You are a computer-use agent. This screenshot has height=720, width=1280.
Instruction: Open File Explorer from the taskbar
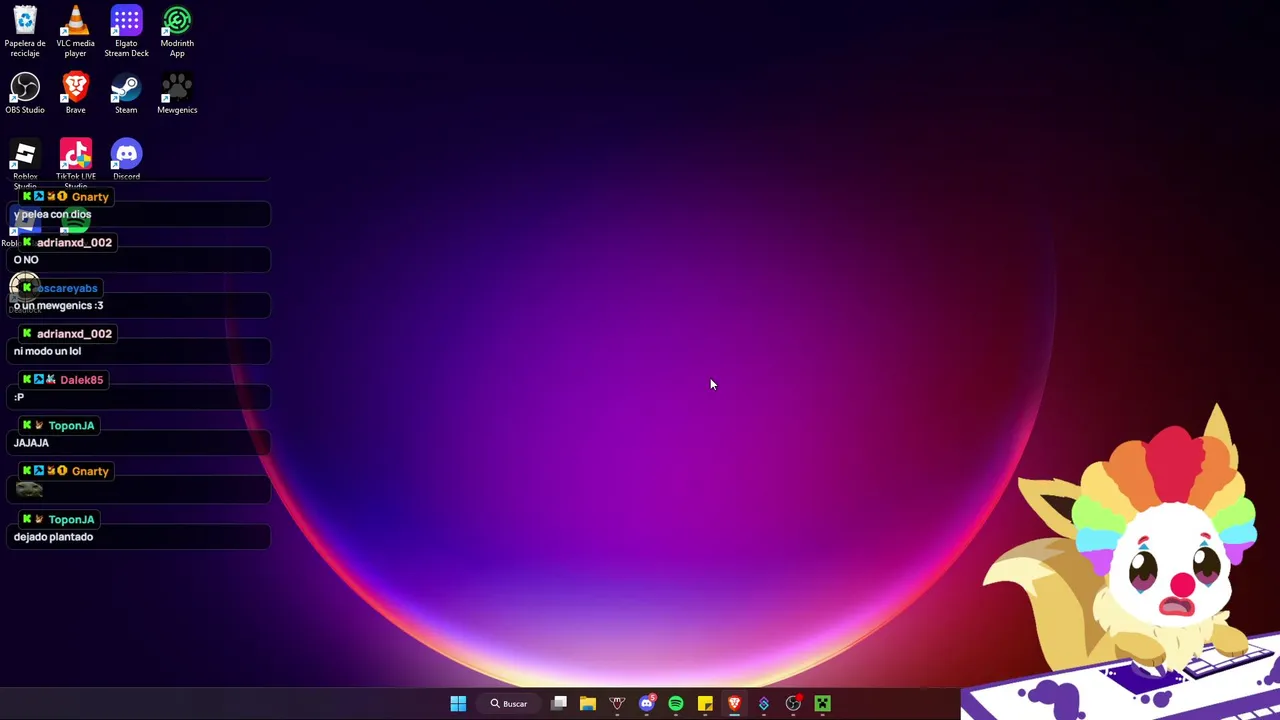pyautogui.click(x=588, y=704)
